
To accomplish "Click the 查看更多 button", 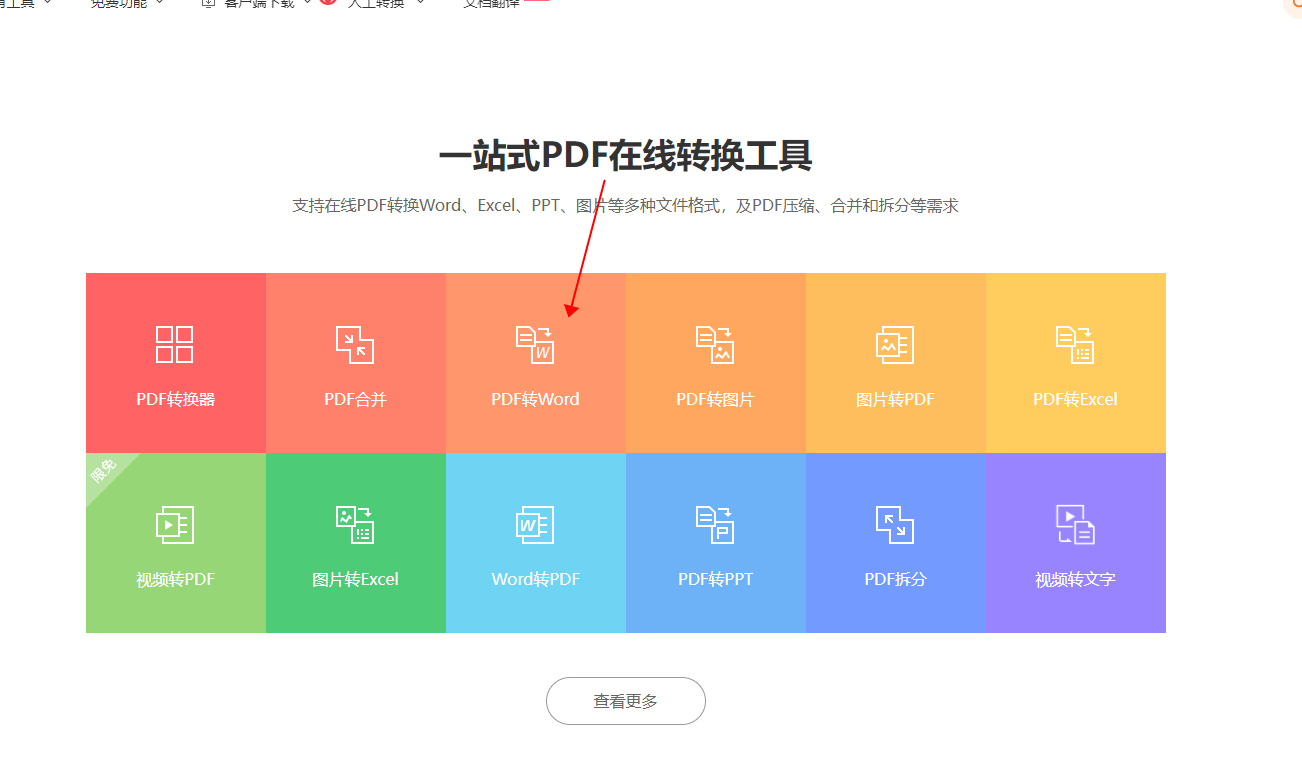I will (626, 701).
